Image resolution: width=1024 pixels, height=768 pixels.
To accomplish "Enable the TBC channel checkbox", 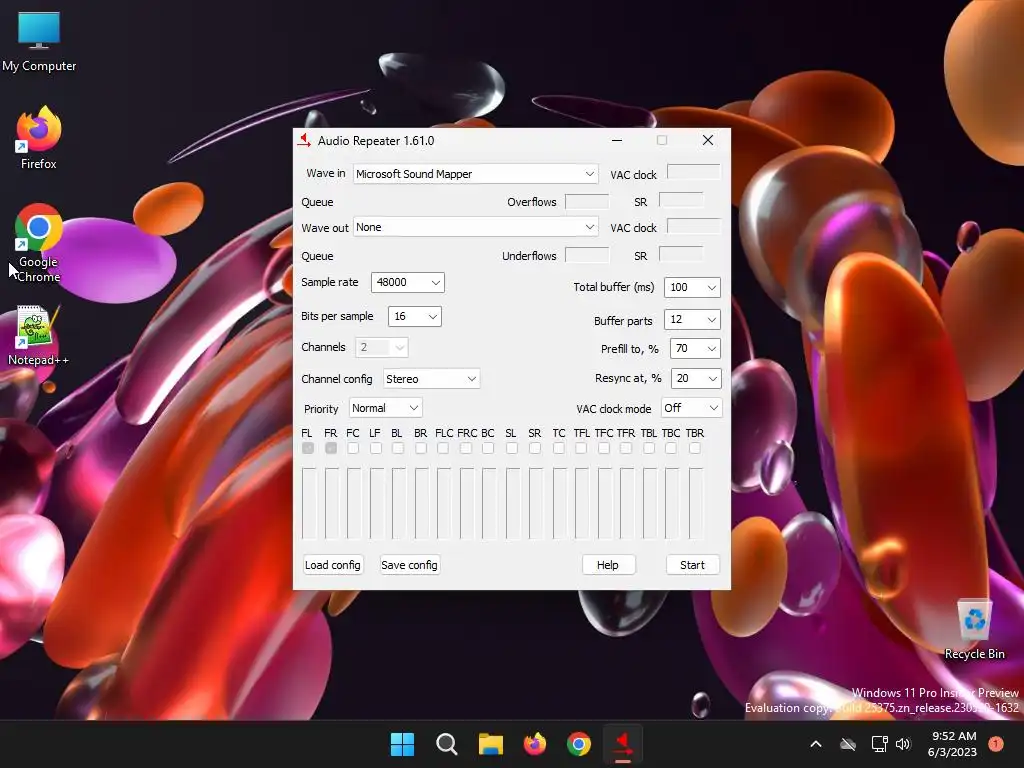I will click(x=671, y=448).
